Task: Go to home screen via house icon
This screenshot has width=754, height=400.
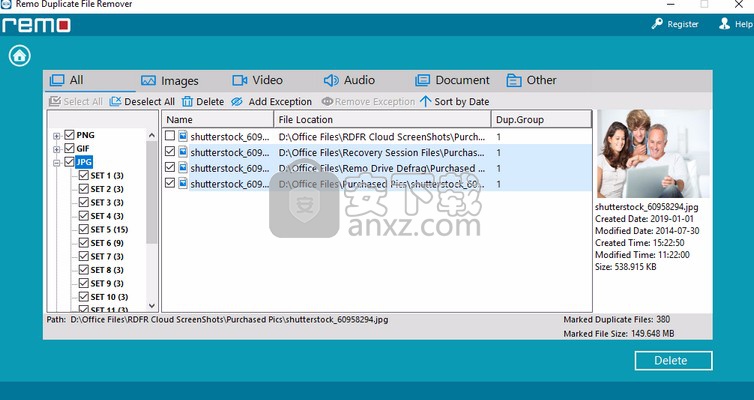Action: pyautogui.click(x=20, y=56)
